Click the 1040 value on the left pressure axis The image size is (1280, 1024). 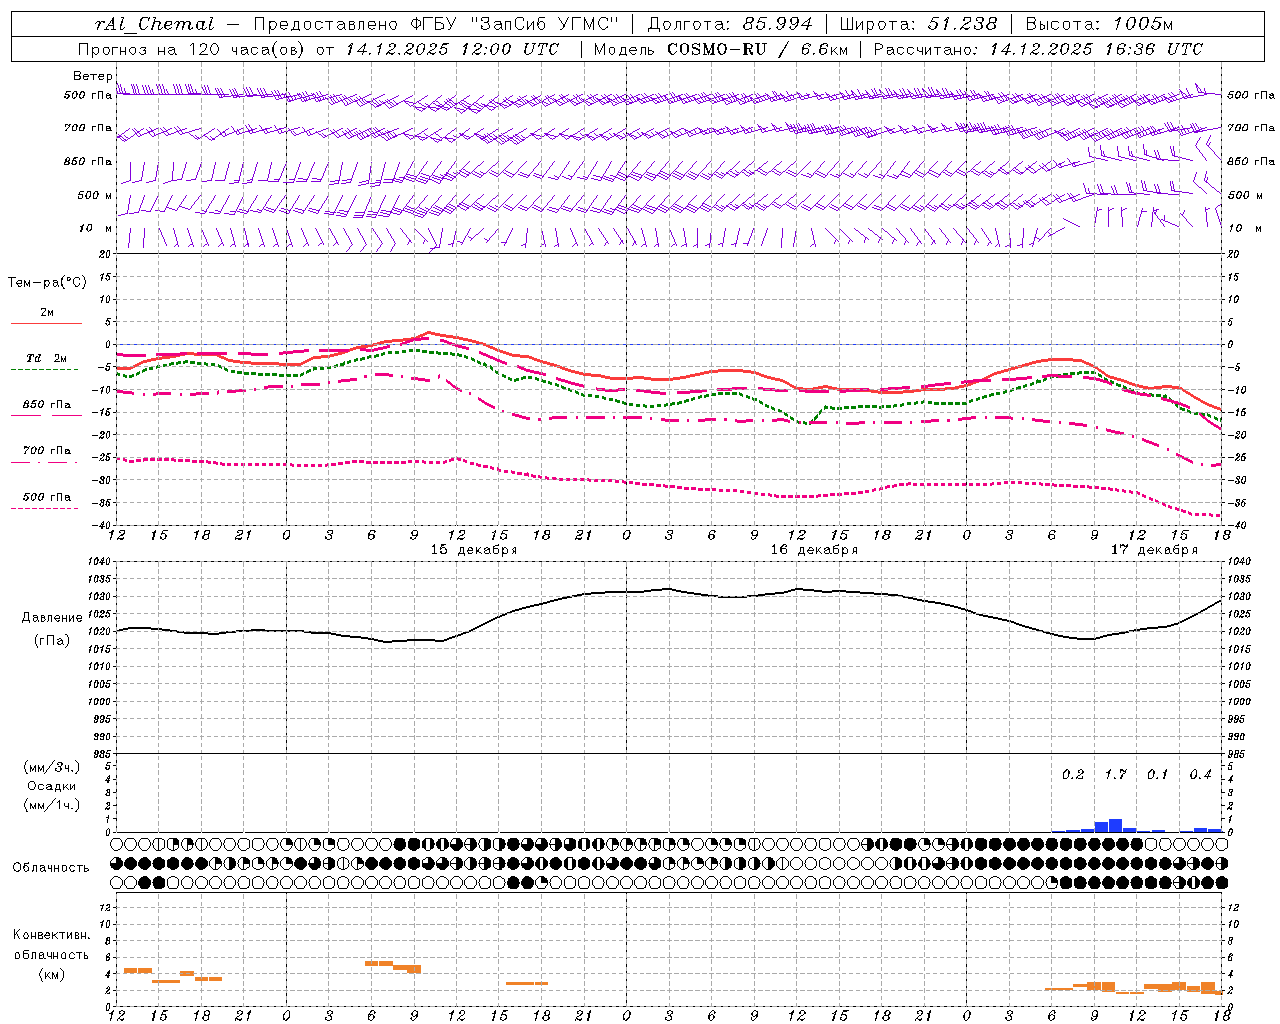pos(101,562)
